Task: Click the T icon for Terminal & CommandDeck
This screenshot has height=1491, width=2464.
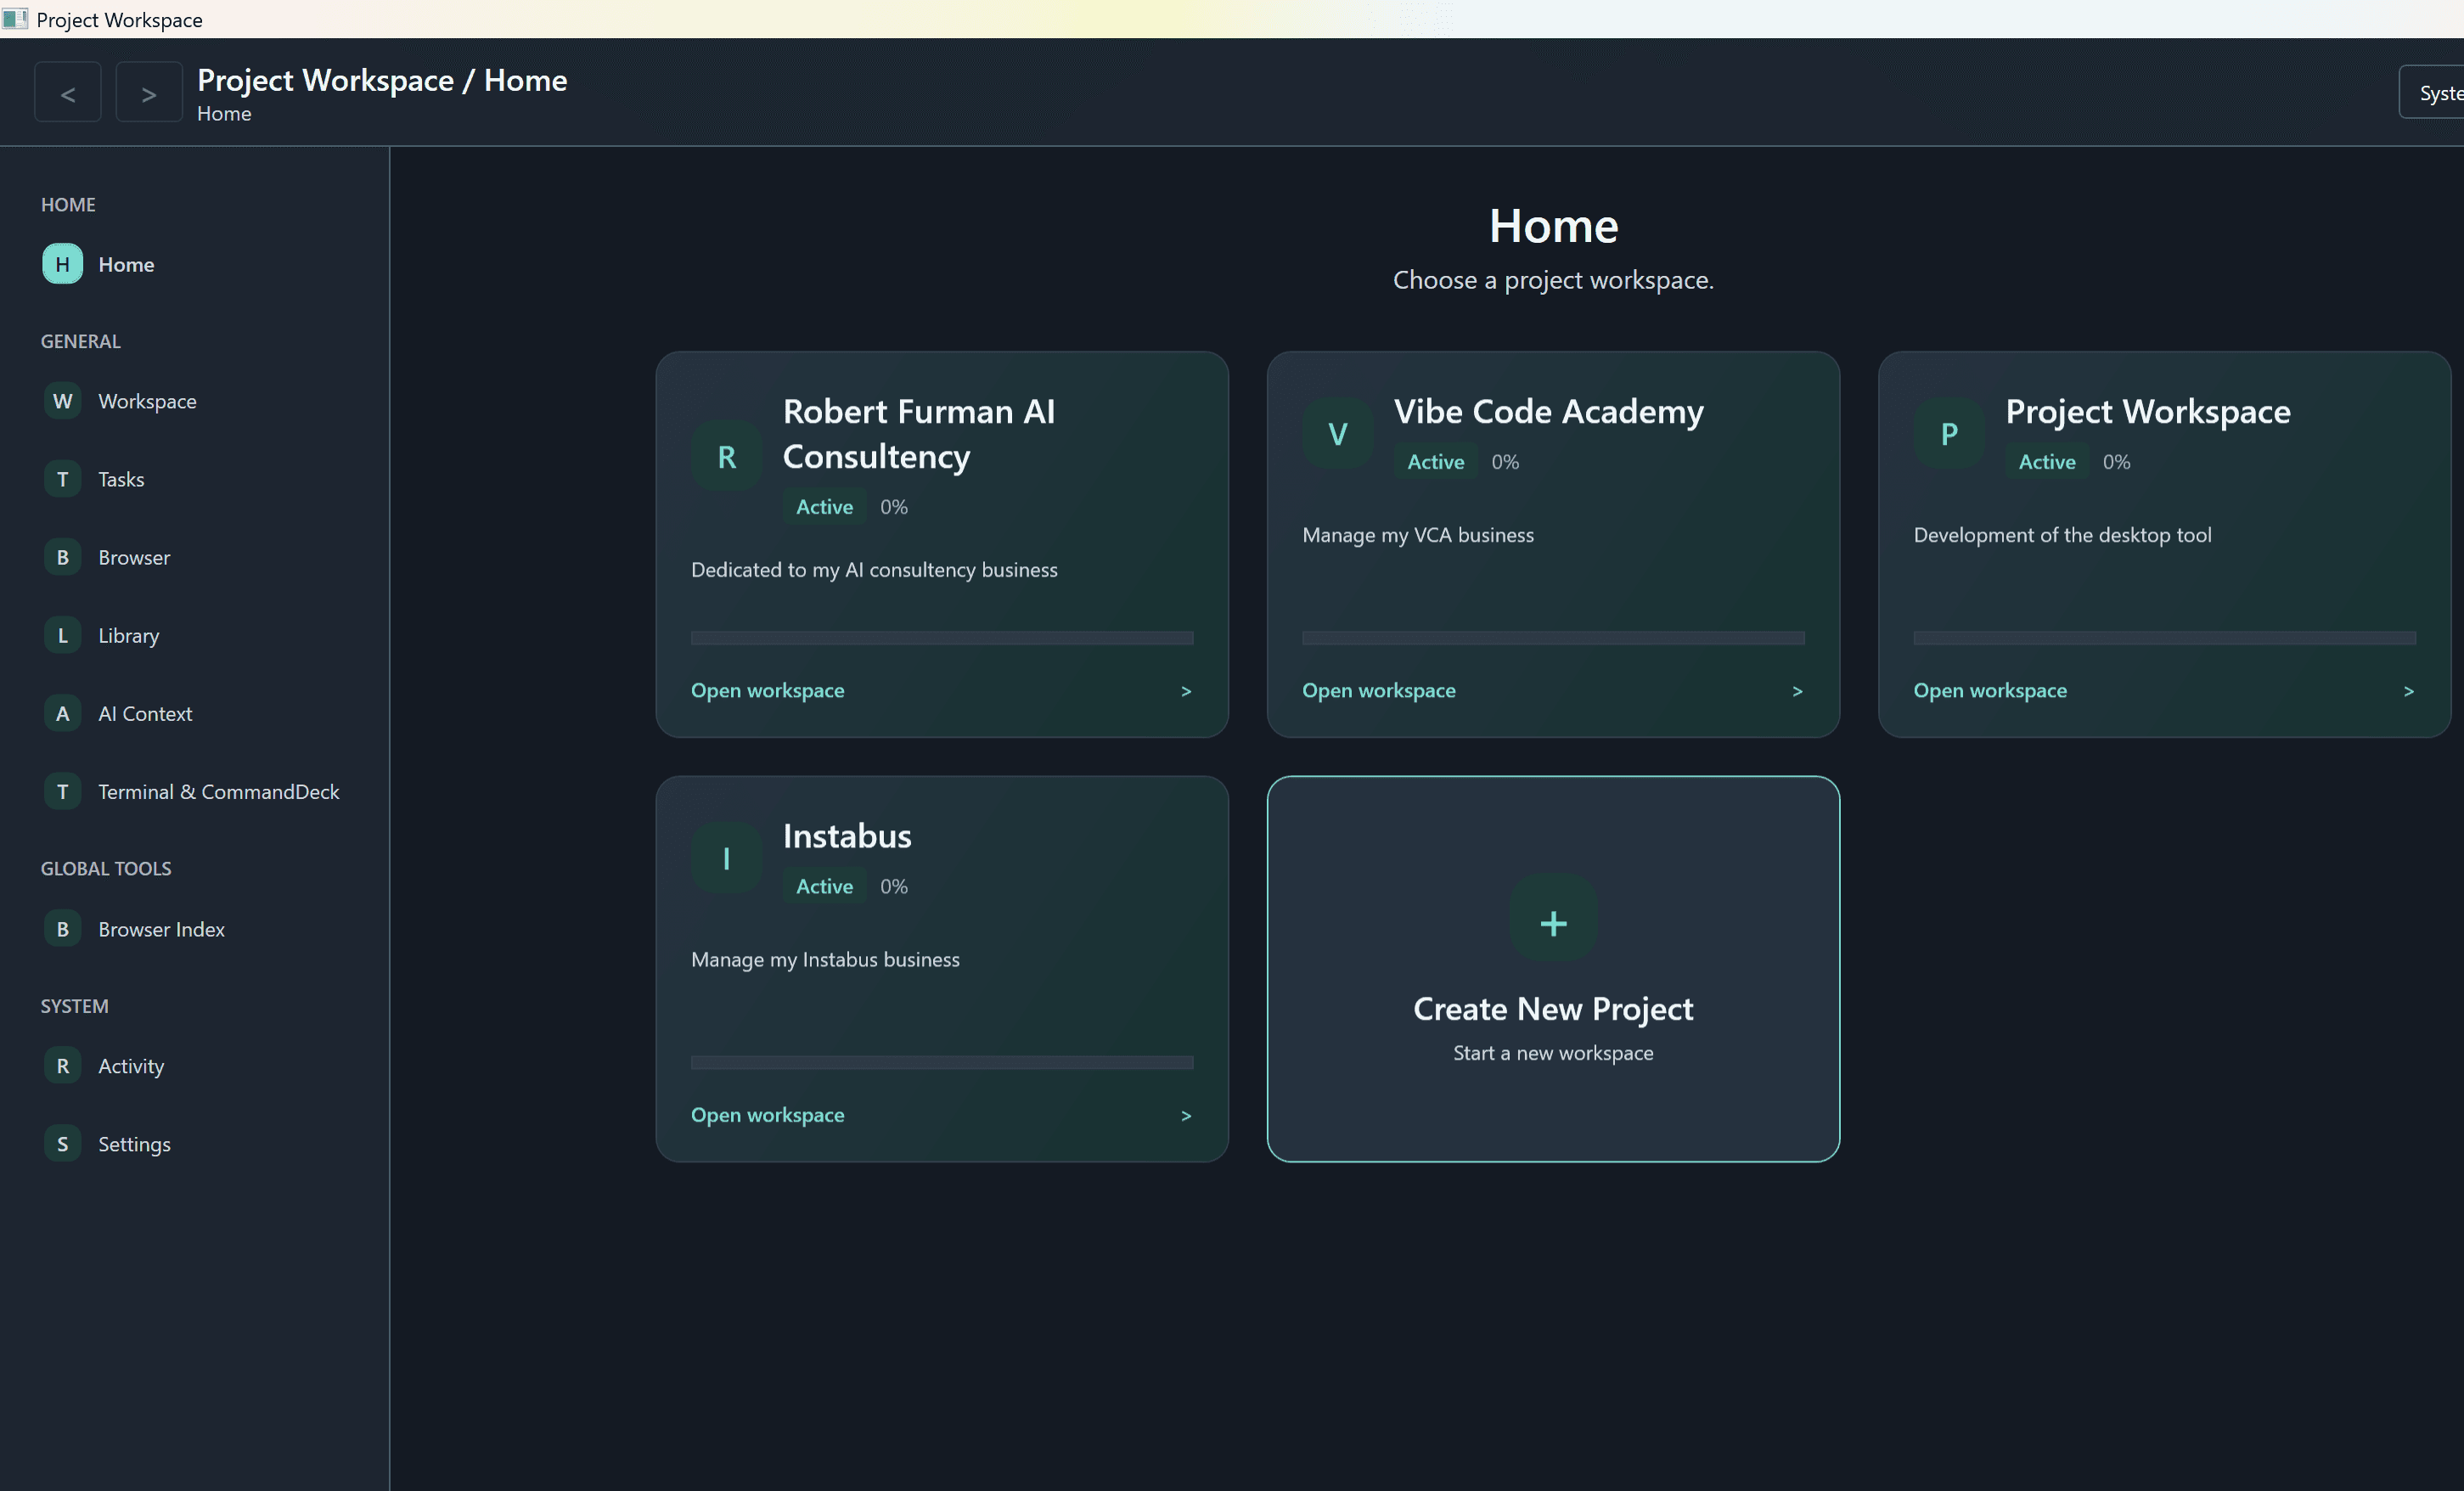Action: click(x=62, y=791)
